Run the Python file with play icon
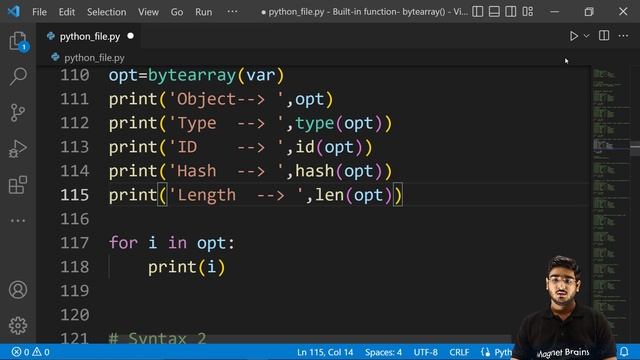This screenshot has height=360, width=640. point(573,36)
